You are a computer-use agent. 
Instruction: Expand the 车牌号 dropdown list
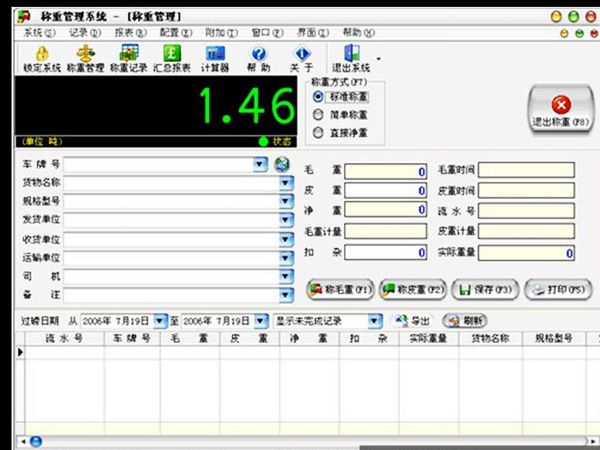click(260, 164)
